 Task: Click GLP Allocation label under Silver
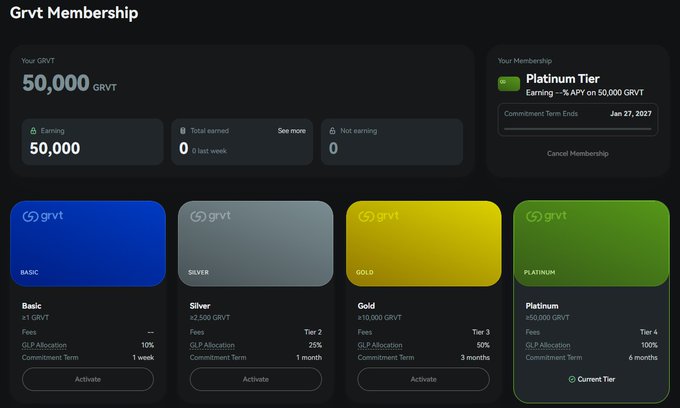click(212, 345)
